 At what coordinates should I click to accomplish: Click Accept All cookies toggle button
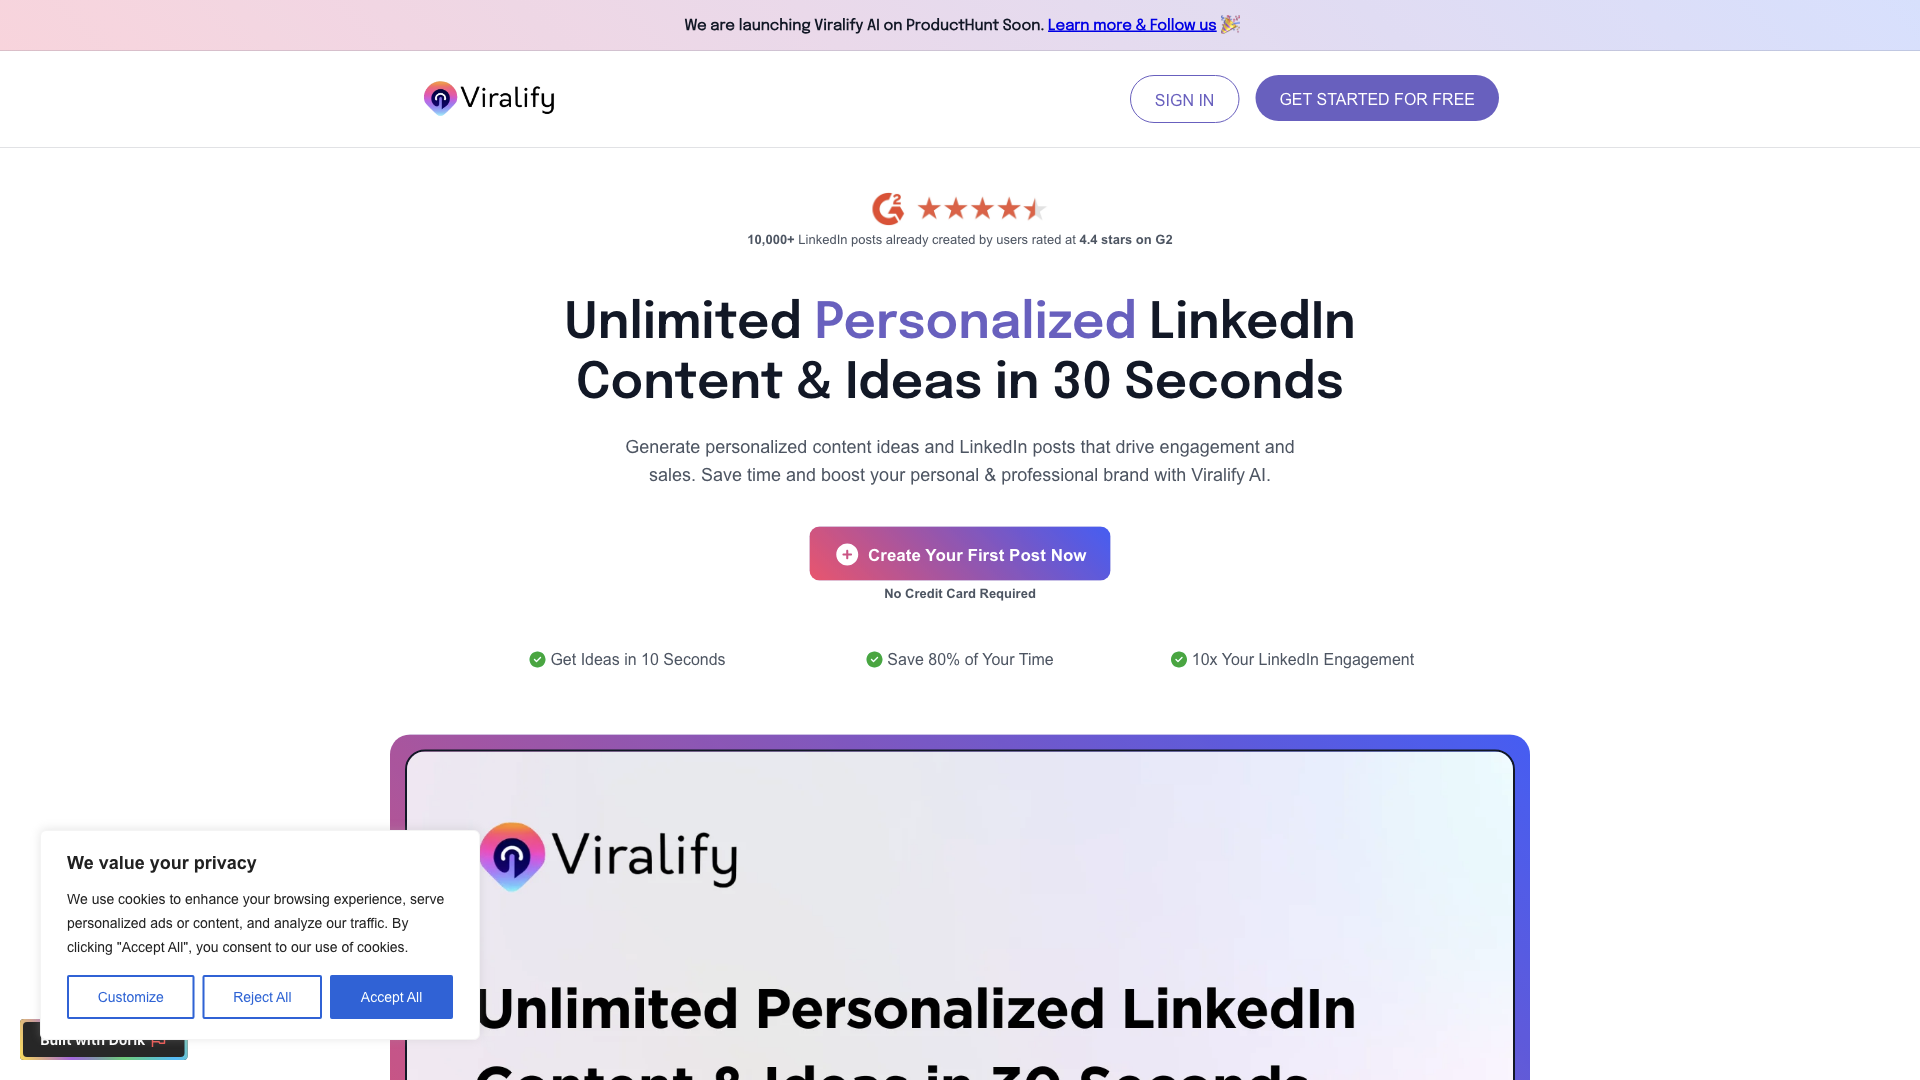point(392,997)
